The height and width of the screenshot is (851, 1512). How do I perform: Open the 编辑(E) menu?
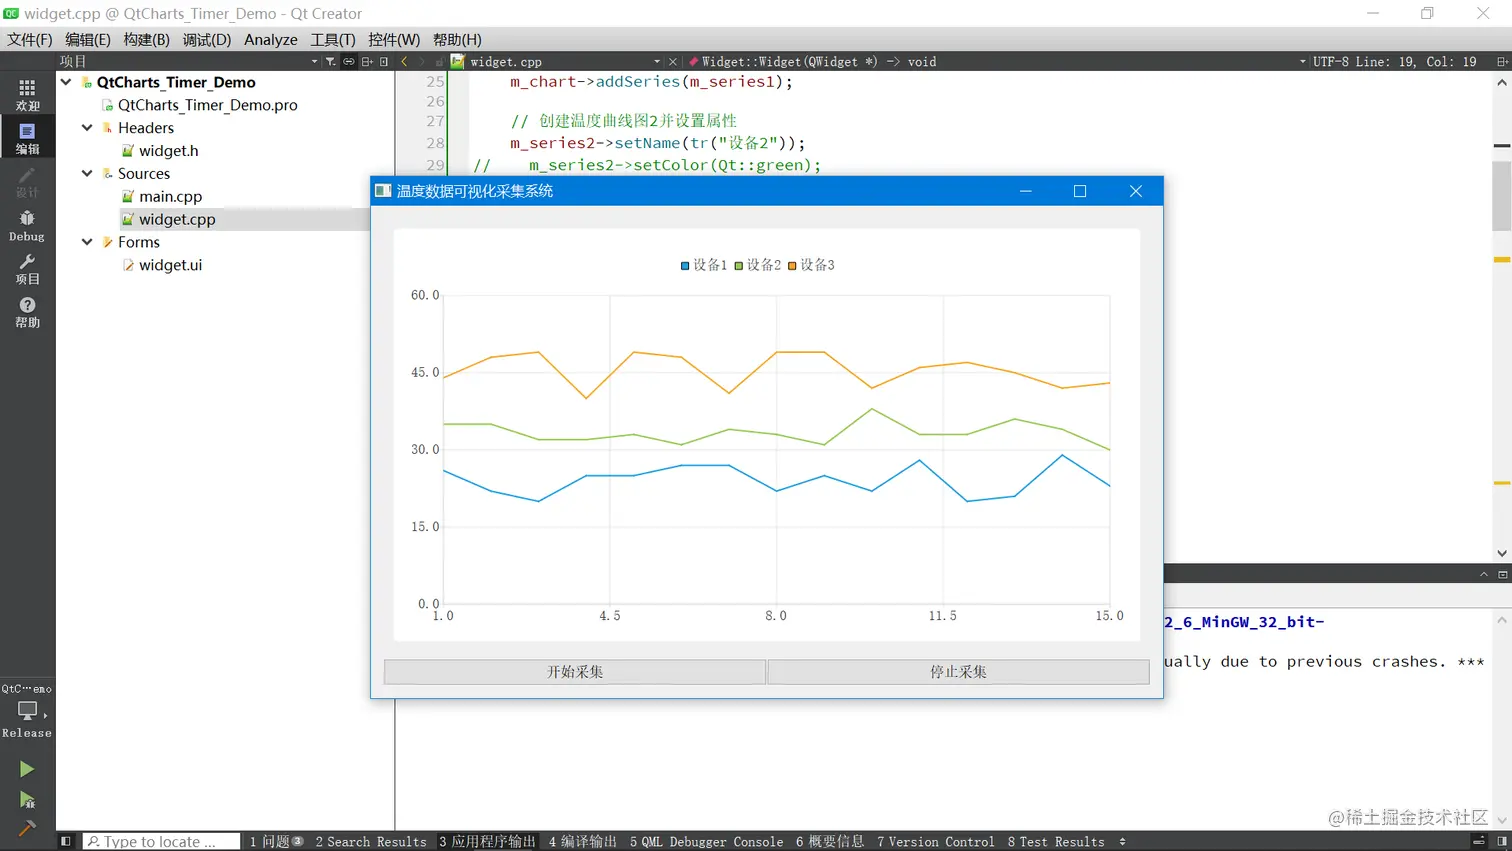88,39
